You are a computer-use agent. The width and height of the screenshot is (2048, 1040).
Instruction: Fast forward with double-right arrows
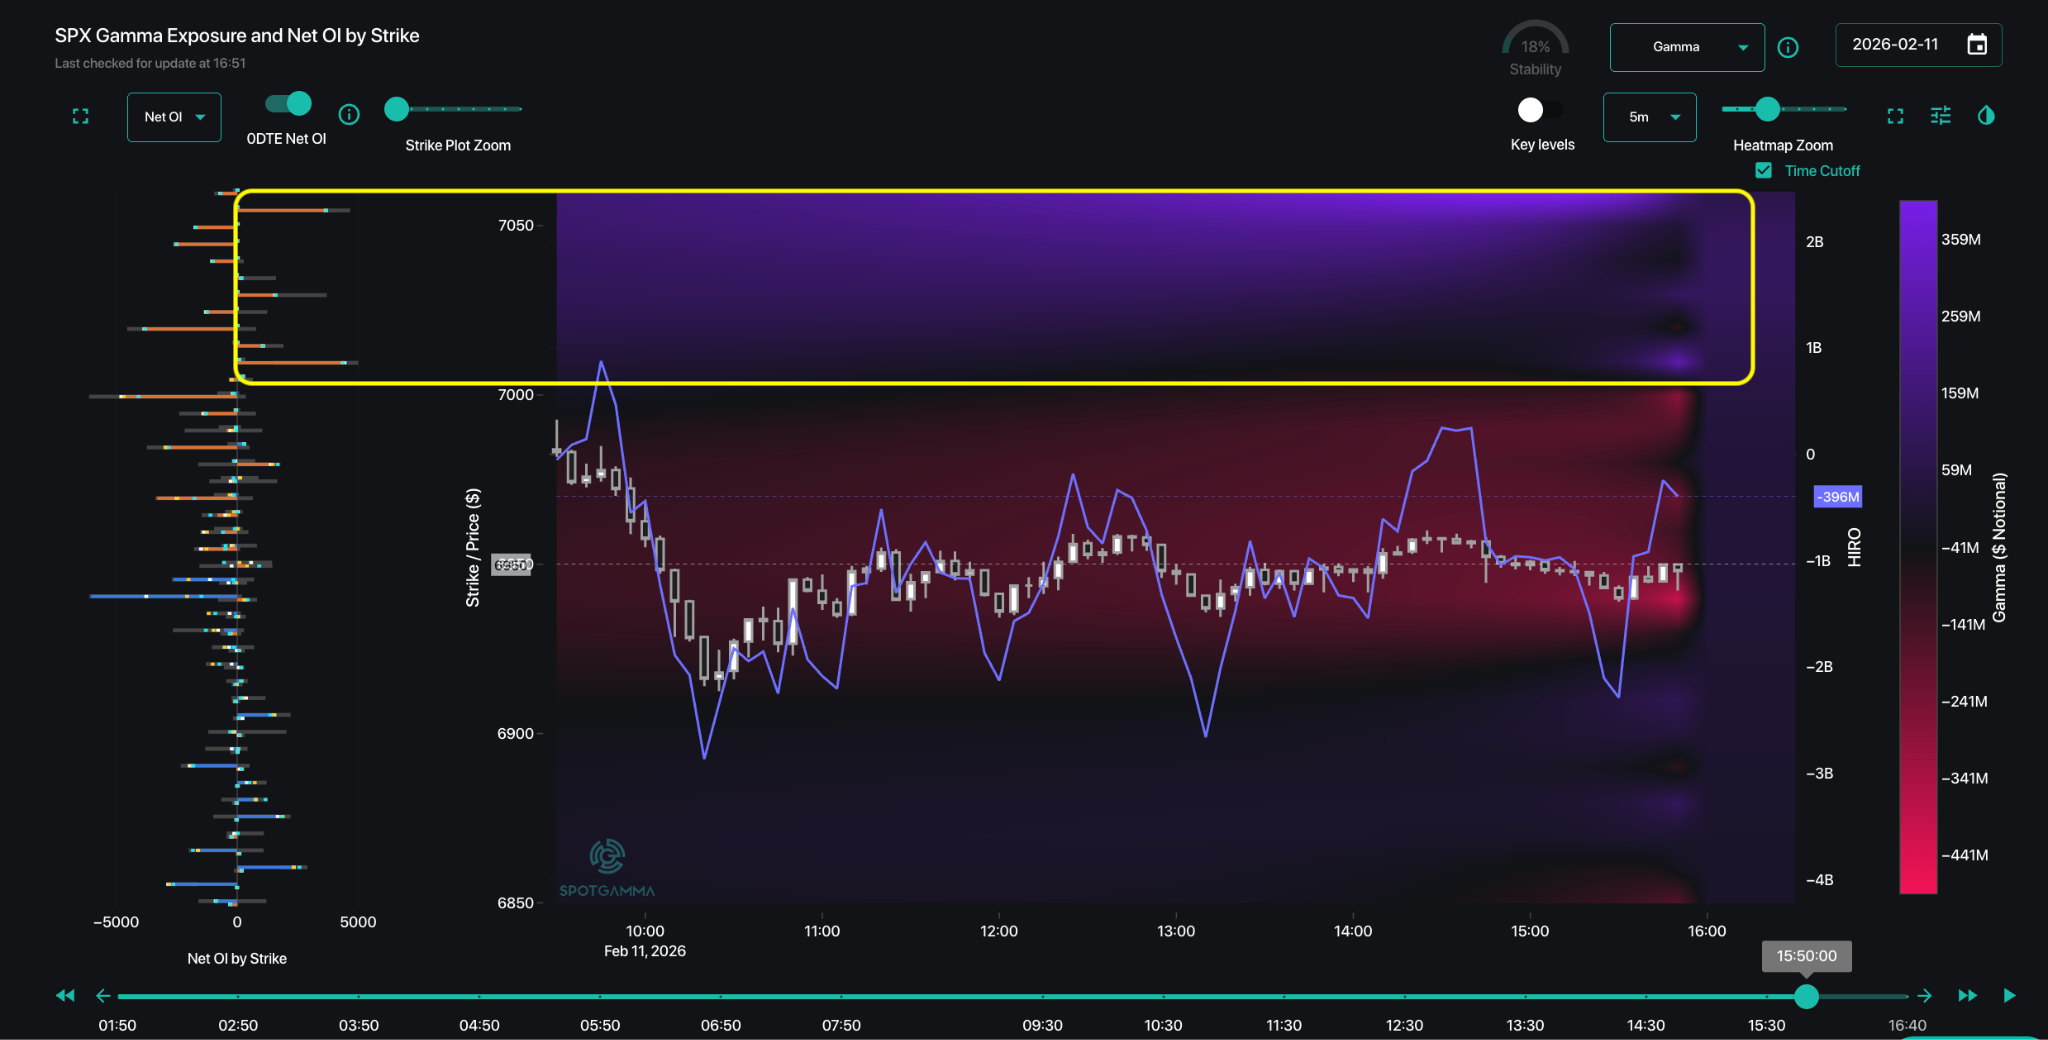click(x=1967, y=996)
